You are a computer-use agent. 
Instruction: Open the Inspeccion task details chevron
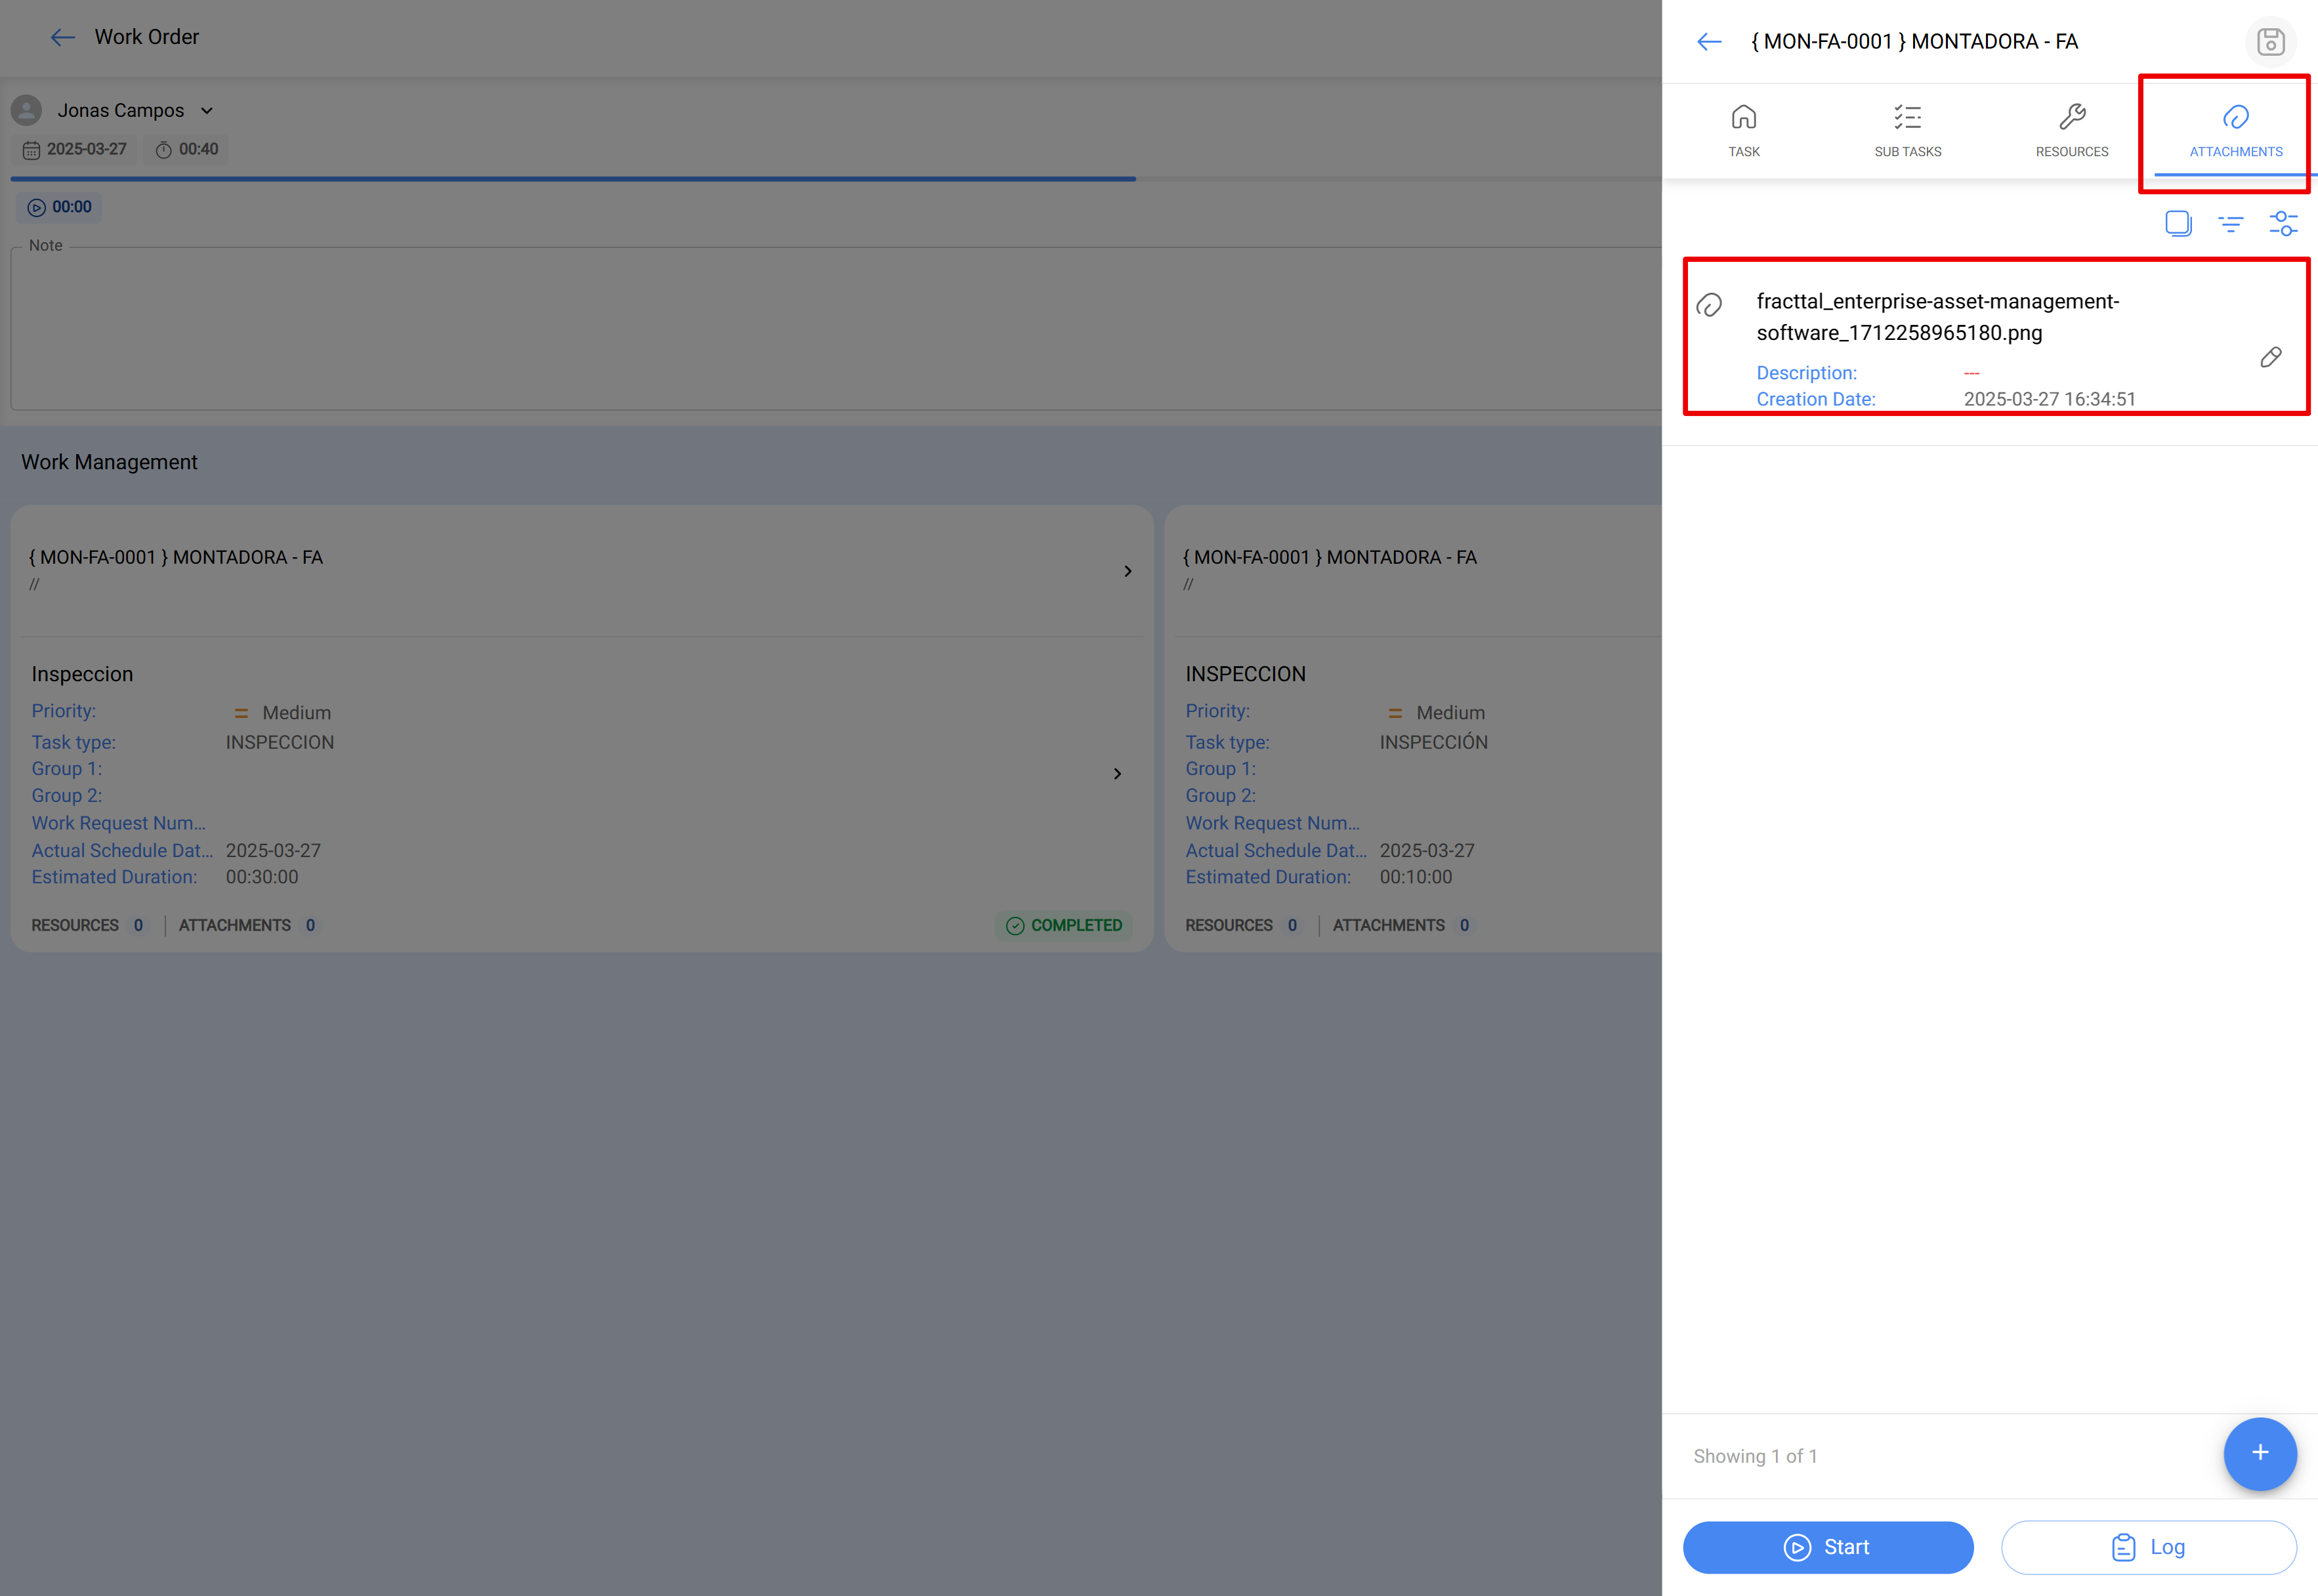(1117, 774)
